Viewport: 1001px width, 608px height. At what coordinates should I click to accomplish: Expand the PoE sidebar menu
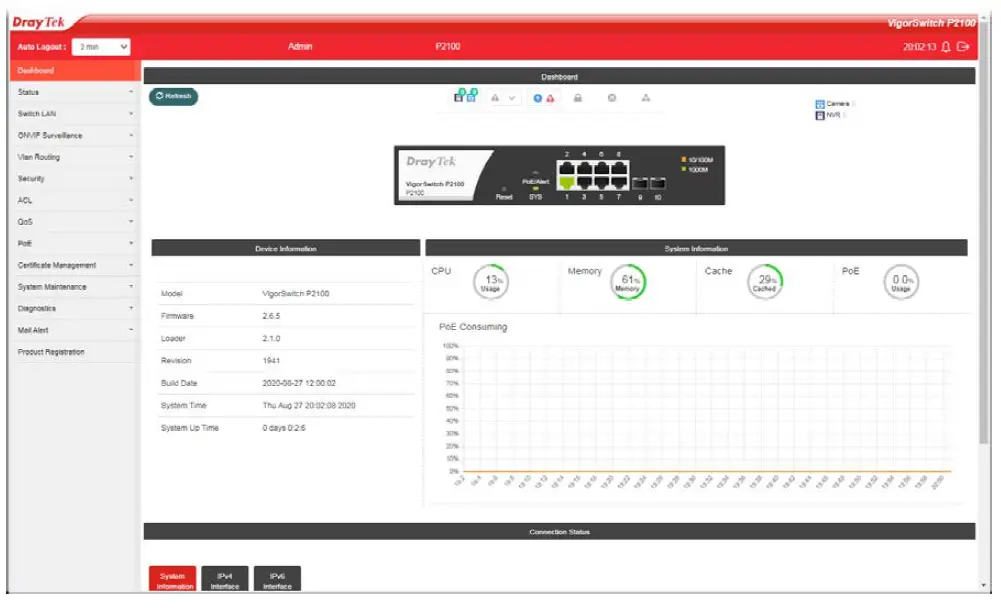pyautogui.click(x=75, y=244)
